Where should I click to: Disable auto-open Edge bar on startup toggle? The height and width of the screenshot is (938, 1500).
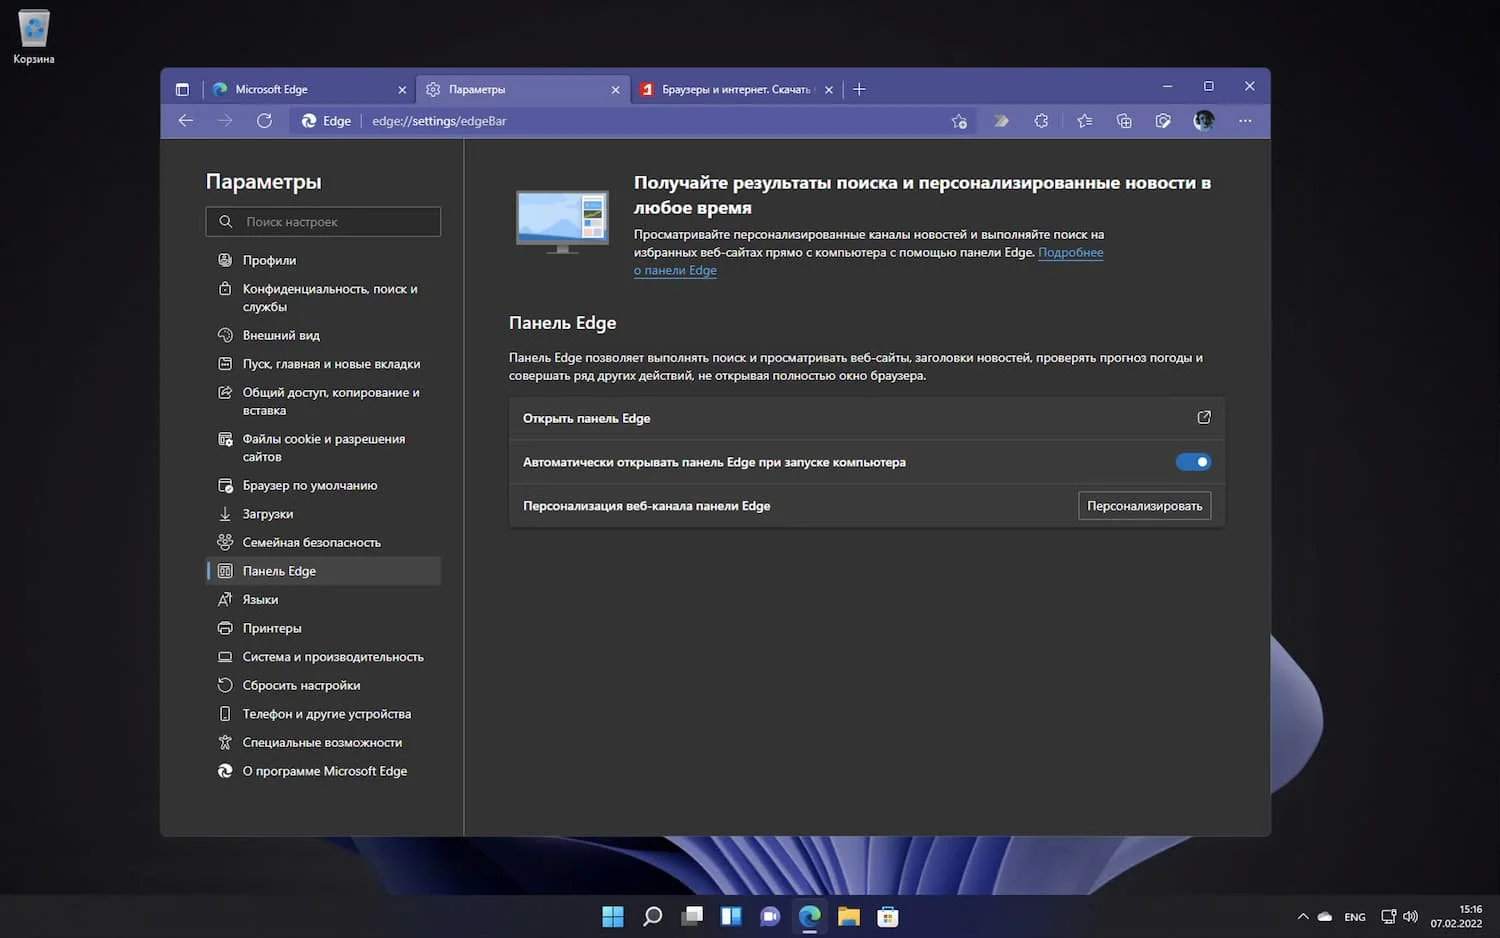point(1193,462)
